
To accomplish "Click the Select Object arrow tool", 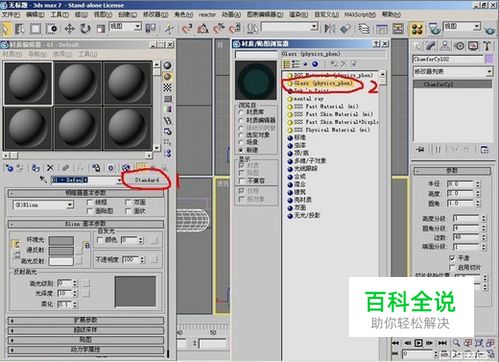I will (x=6, y=29).
